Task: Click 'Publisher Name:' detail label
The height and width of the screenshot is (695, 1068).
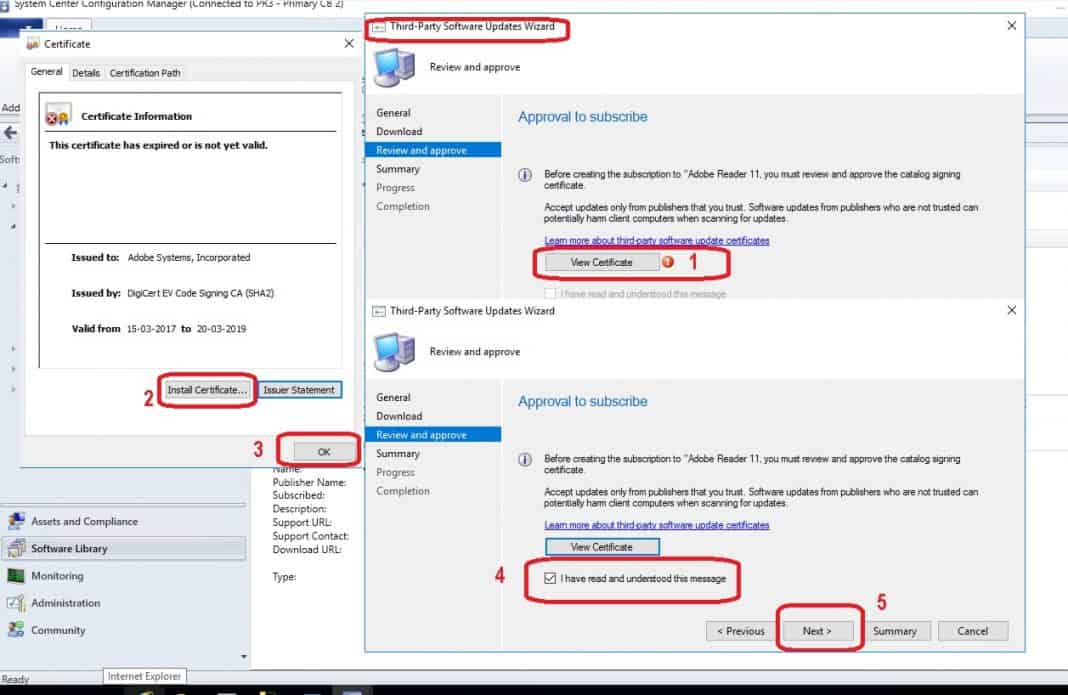Action: (309, 482)
